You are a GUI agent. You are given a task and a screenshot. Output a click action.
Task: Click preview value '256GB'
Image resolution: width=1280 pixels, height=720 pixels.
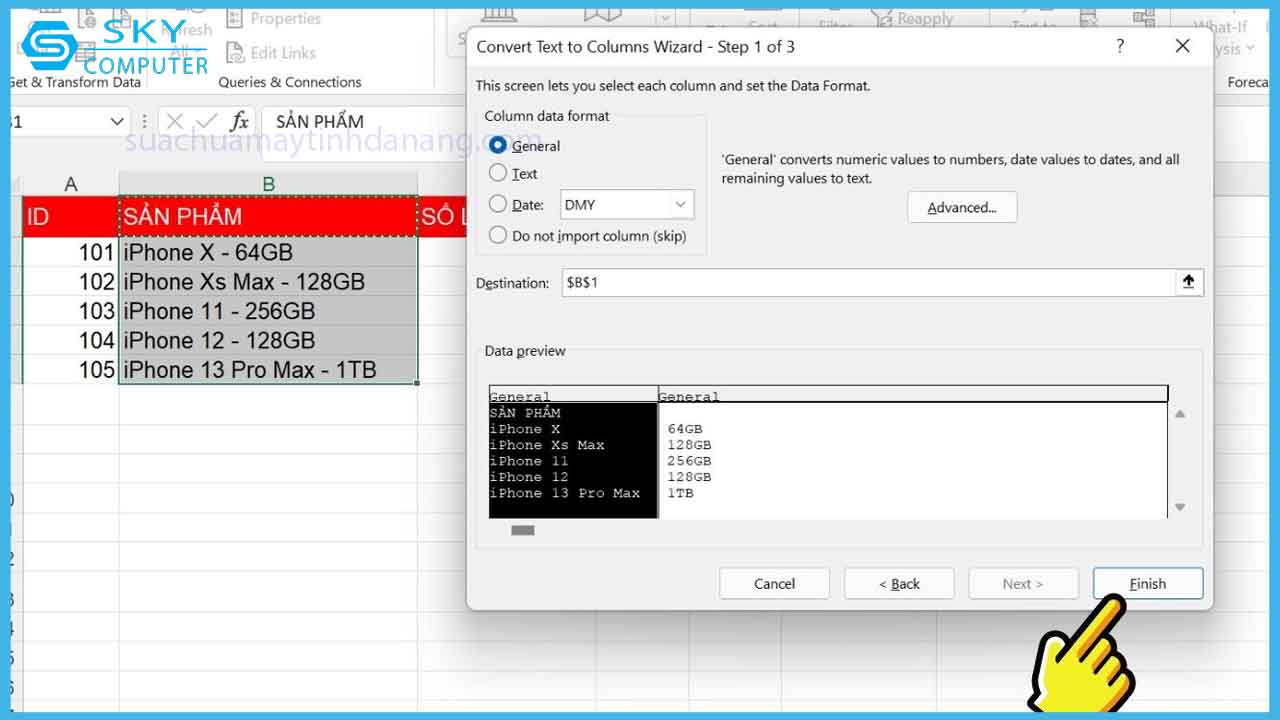(689, 461)
